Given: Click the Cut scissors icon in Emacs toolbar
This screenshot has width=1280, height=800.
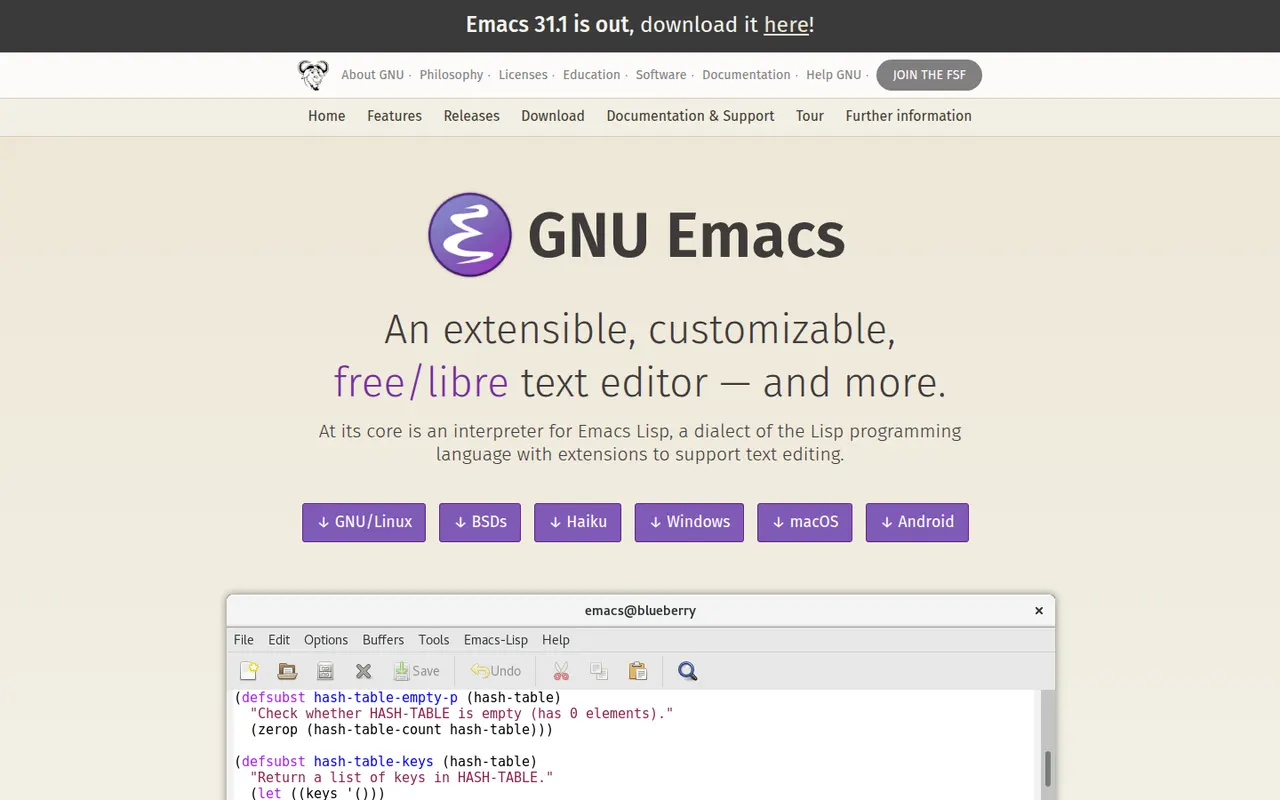Looking at the screenshot, I should point(561,671).
